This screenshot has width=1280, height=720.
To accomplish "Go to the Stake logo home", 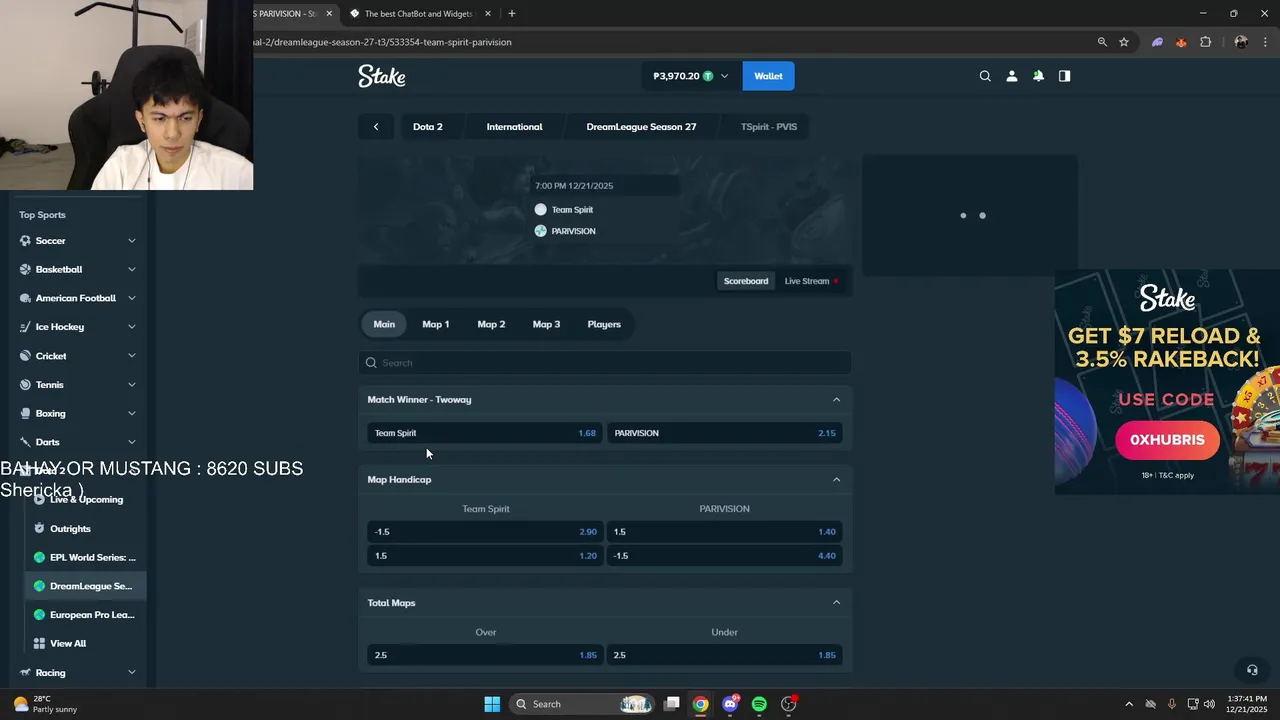I will [382, 76].
